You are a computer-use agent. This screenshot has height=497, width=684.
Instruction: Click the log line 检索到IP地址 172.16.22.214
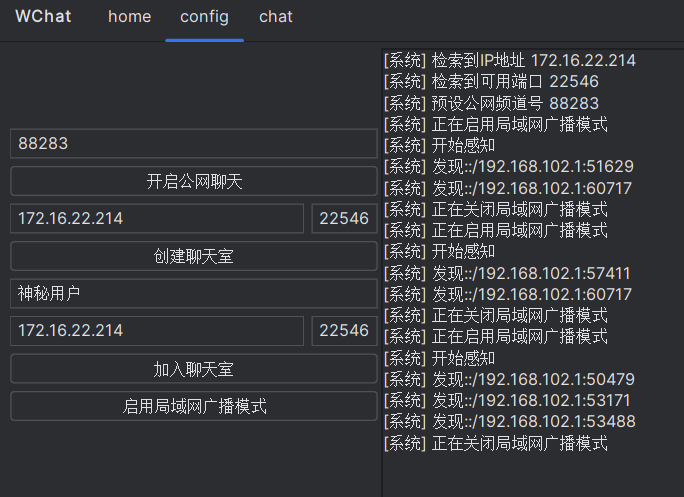click(510, 60)
